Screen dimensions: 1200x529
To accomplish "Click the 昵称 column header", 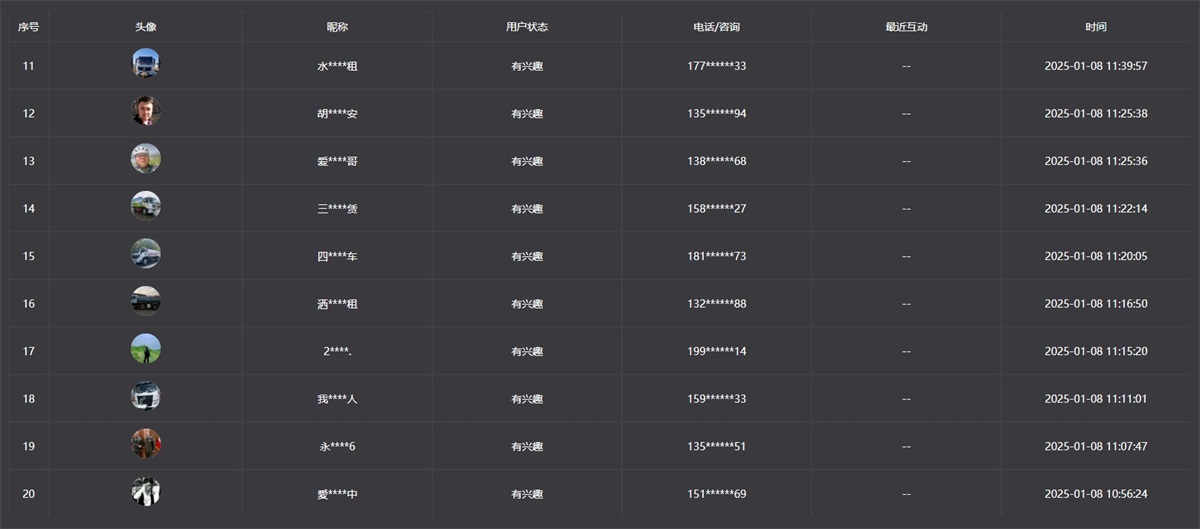I will (337, 27).
